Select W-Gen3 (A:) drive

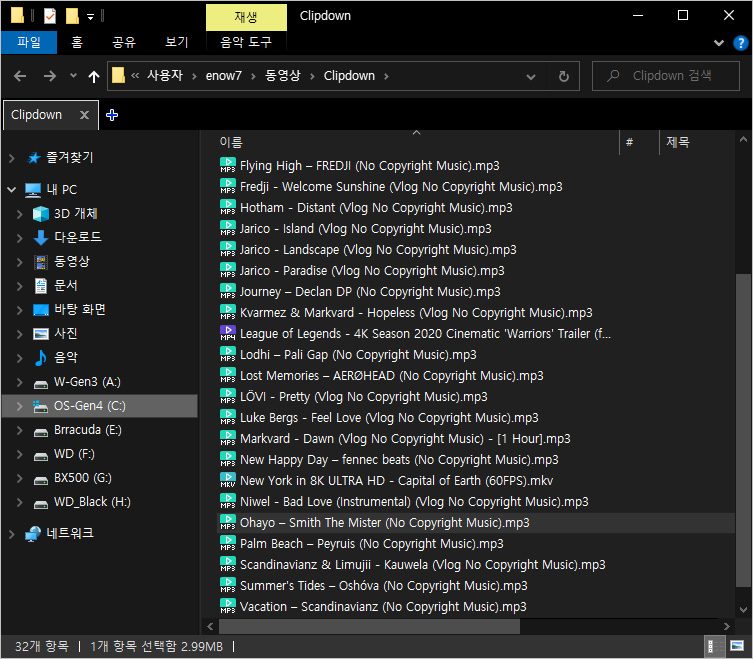point(87,382)
